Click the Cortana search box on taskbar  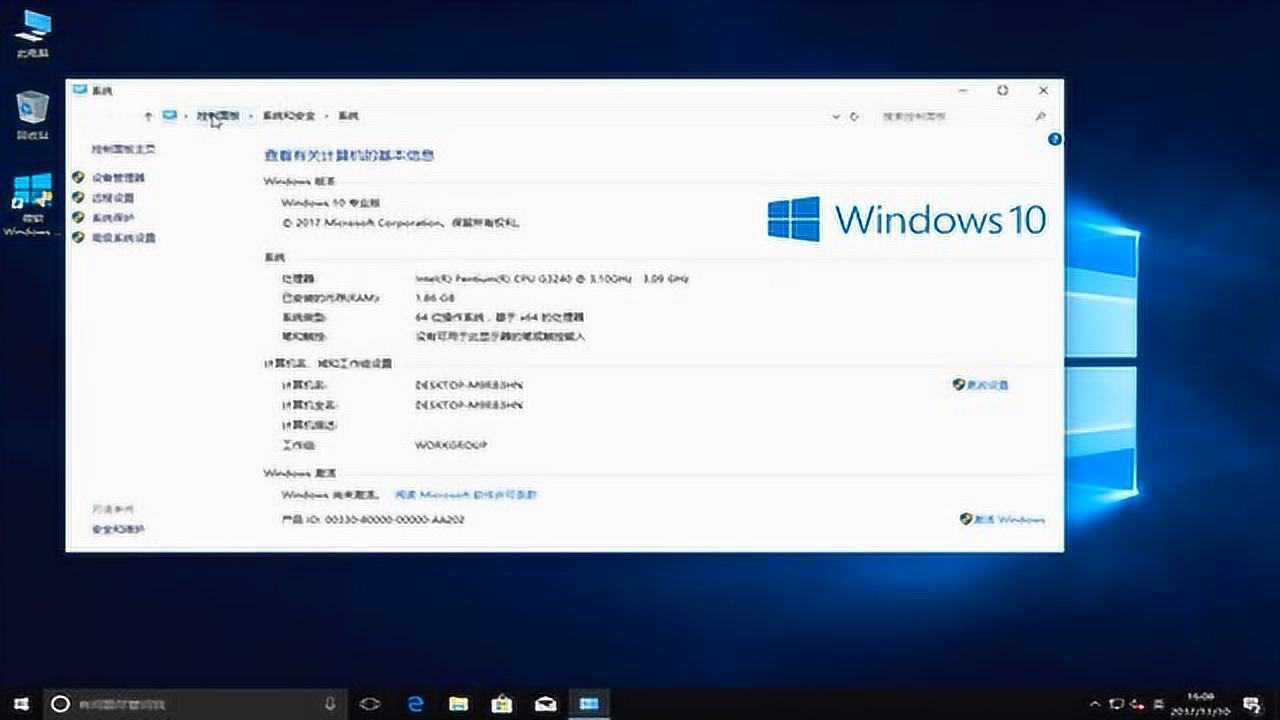pos(180,703)
